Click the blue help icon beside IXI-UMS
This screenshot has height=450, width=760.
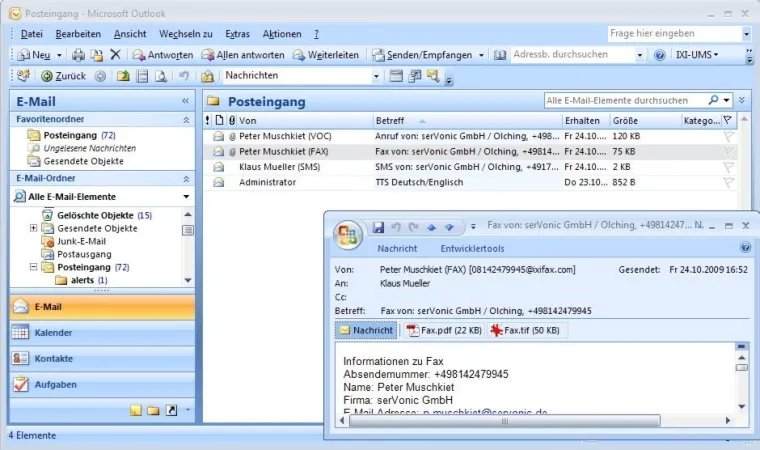(x=660, y=55)
